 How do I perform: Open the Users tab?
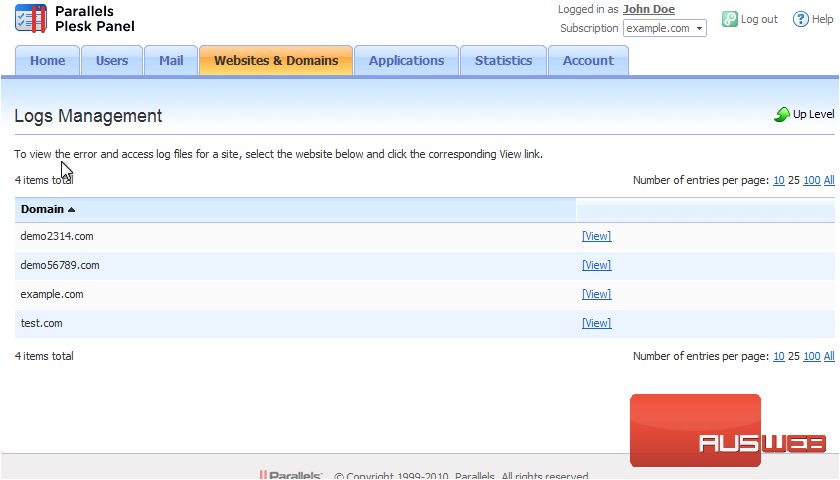pyautogui.click(x=112, y=61)
